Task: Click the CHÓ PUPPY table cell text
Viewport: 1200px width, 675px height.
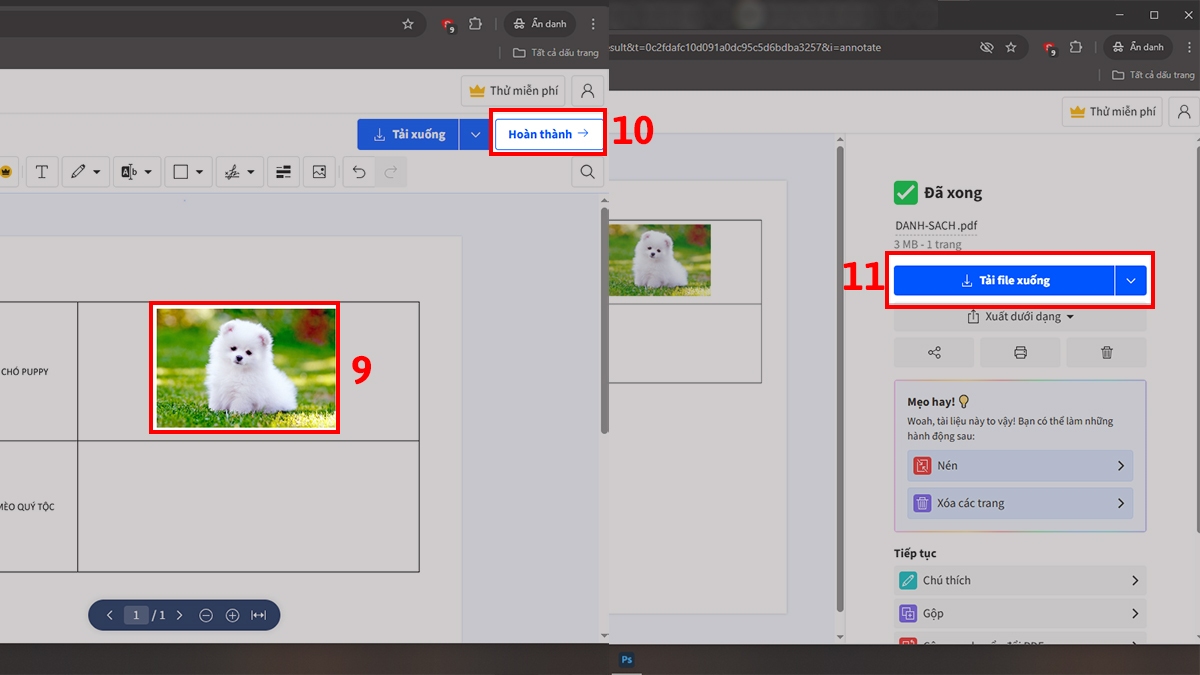Action: 25,372
